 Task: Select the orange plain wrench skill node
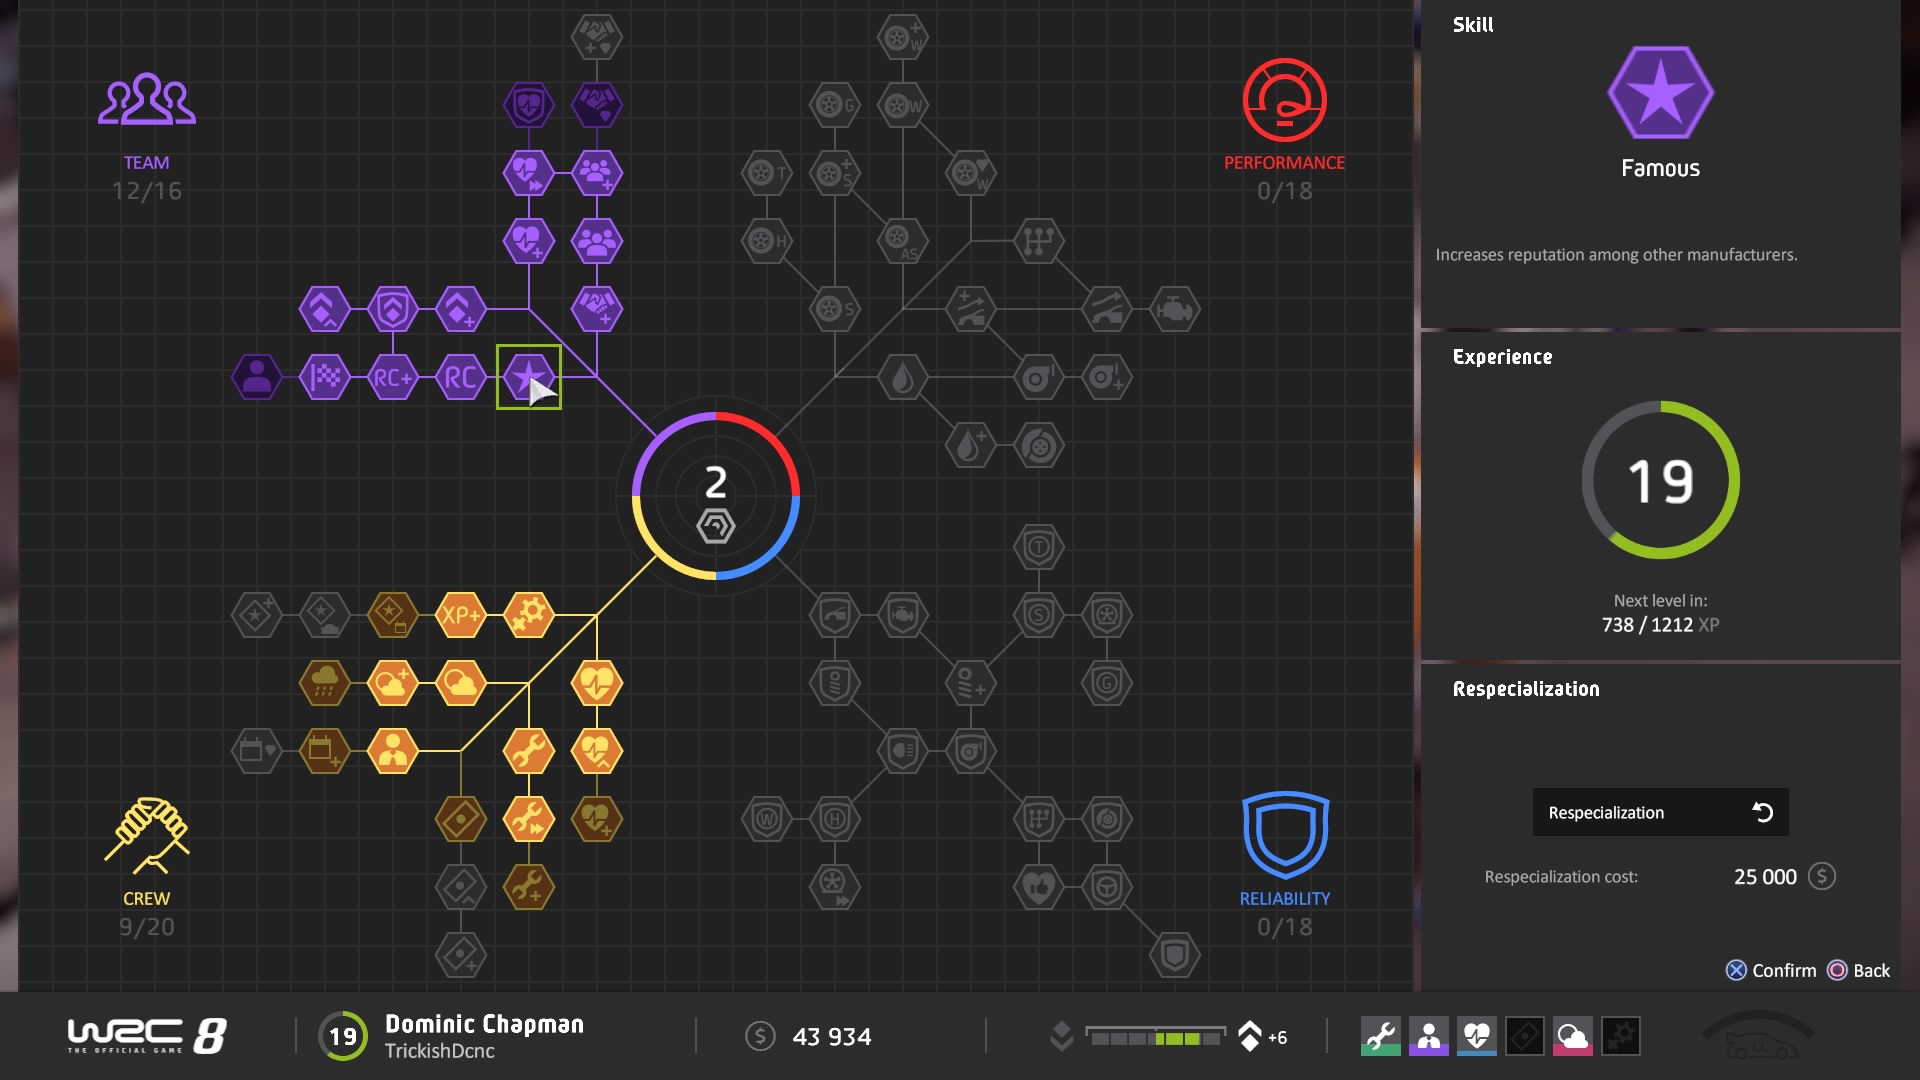[528, 751]
